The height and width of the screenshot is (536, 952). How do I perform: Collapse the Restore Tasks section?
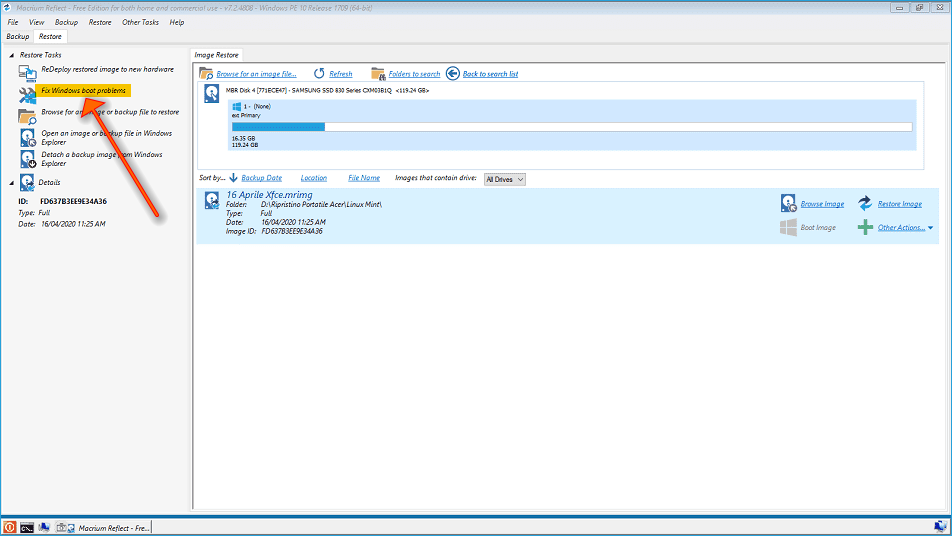click(x=12, y=55)
